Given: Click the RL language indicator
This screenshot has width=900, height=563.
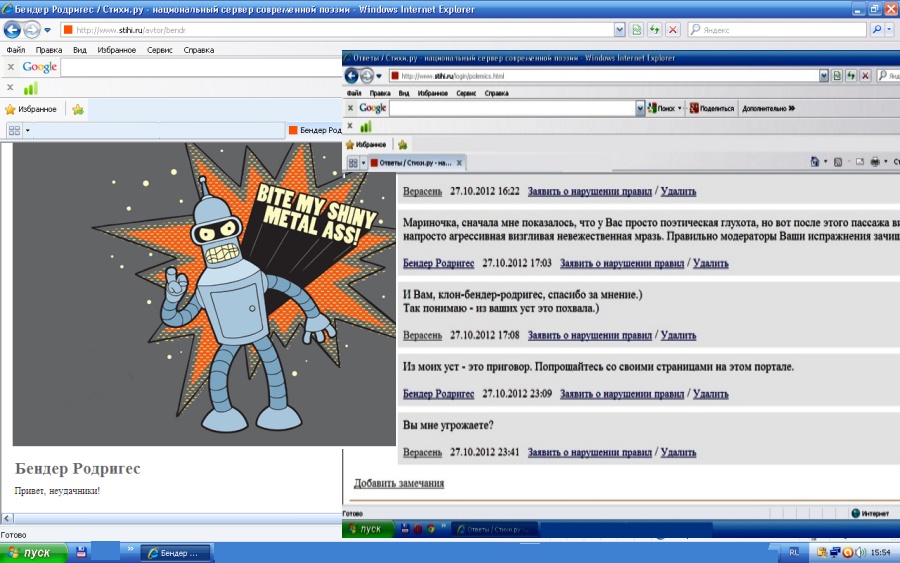Looking at the screenshot, I should click(794, 552).
